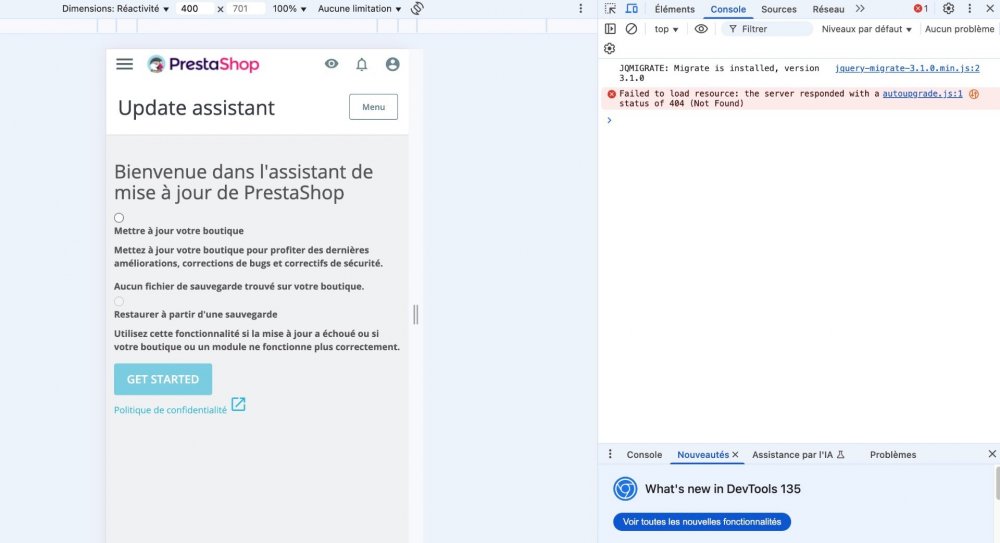Switch to the Réseau tab
Screen dimensions: 1000x543
(828, 9)
